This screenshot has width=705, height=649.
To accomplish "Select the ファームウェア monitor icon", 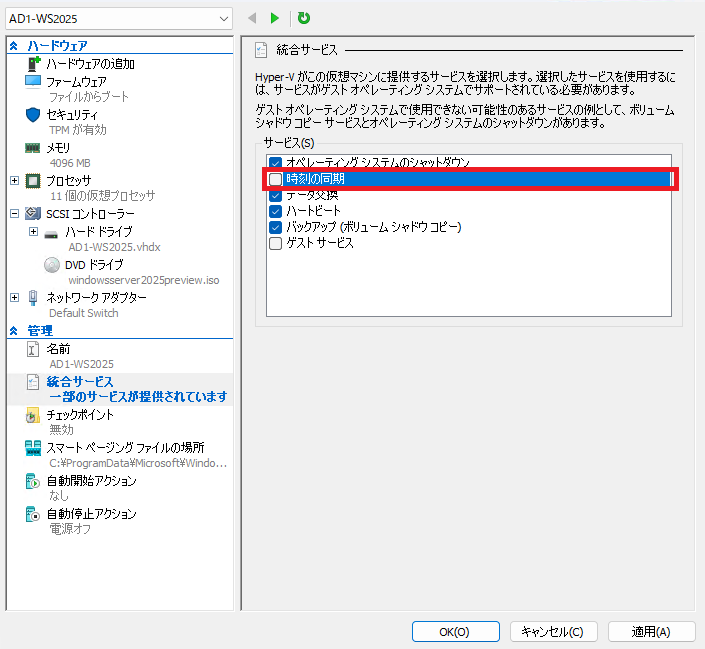I will pos(33,81).
